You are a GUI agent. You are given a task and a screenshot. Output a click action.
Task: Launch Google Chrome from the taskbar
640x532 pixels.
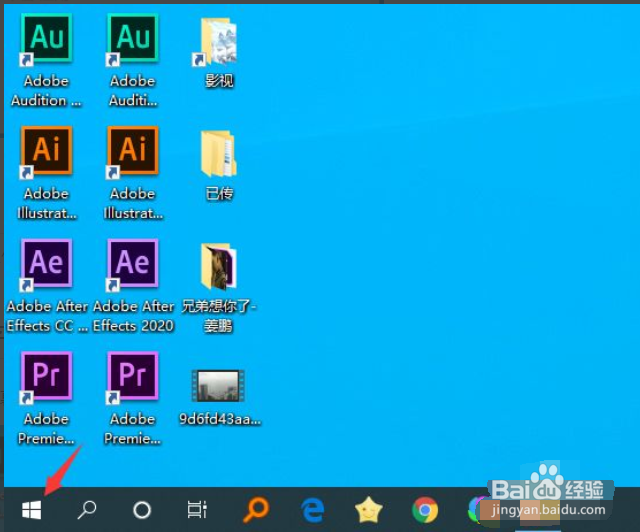425,510
